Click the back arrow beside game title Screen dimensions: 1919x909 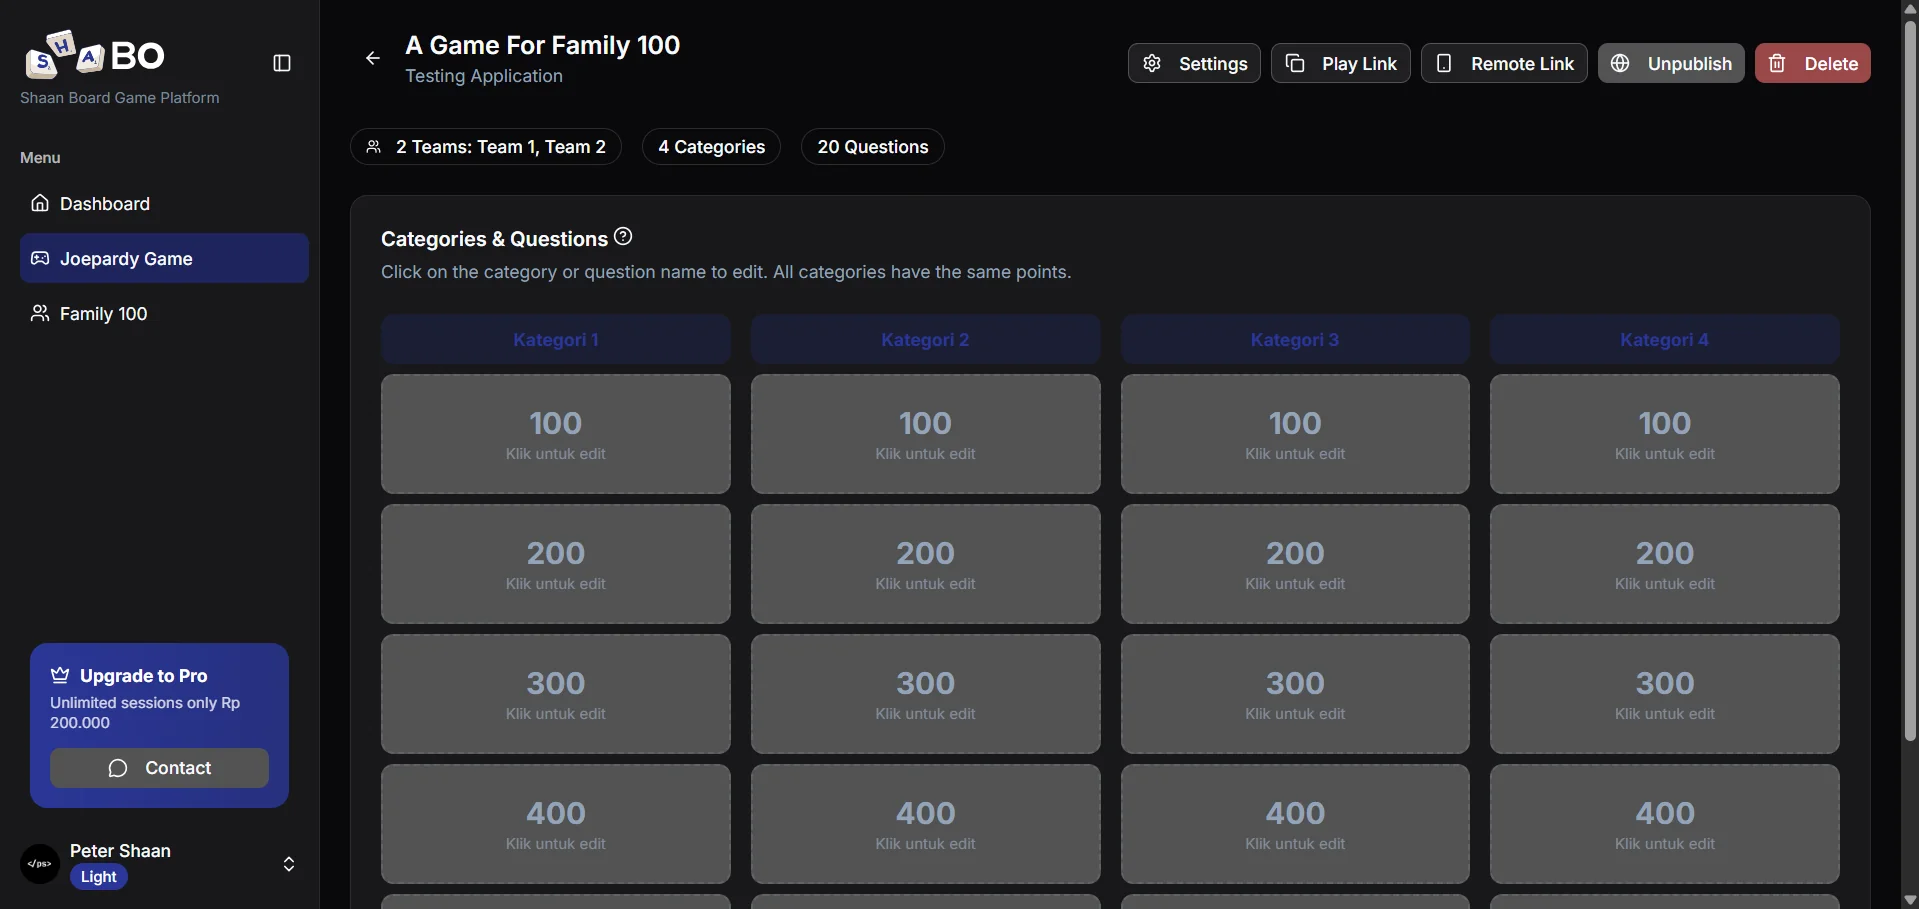(x=373, y=58)
